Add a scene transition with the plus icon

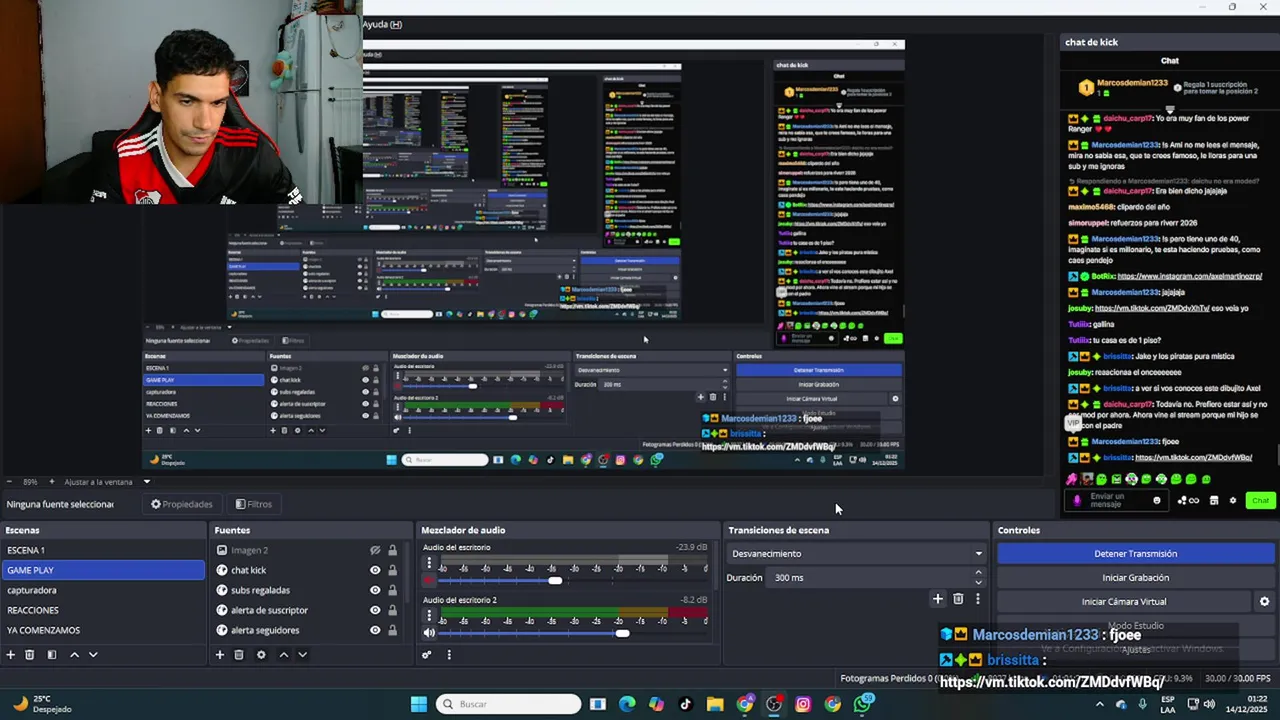pyautogui.click(x=938, y=599)
